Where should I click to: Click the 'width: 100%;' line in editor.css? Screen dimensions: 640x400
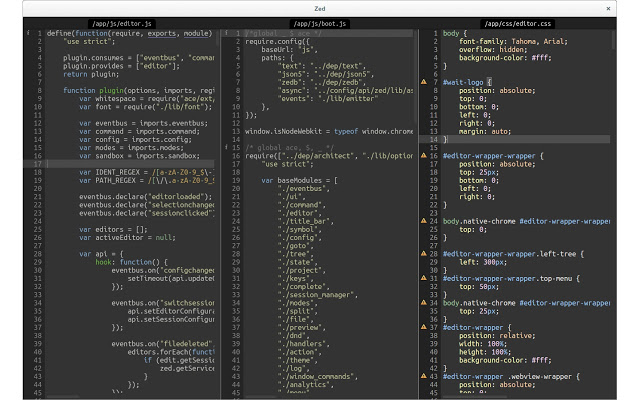[x=483, y=344]
